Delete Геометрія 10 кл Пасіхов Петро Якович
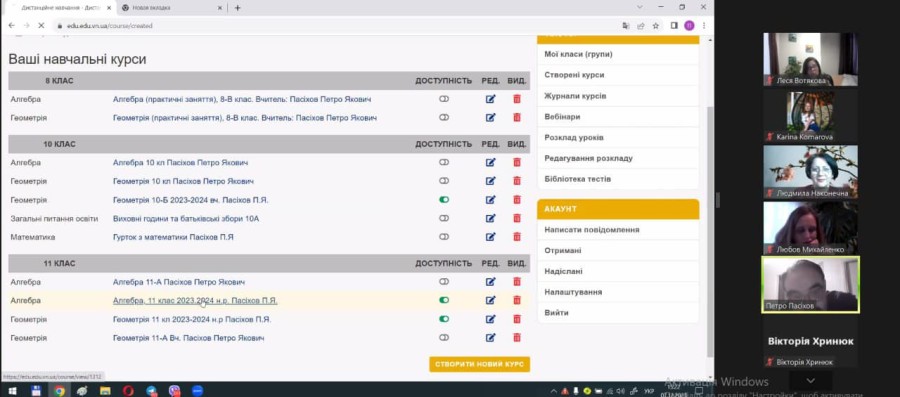 tap(517, 181)
